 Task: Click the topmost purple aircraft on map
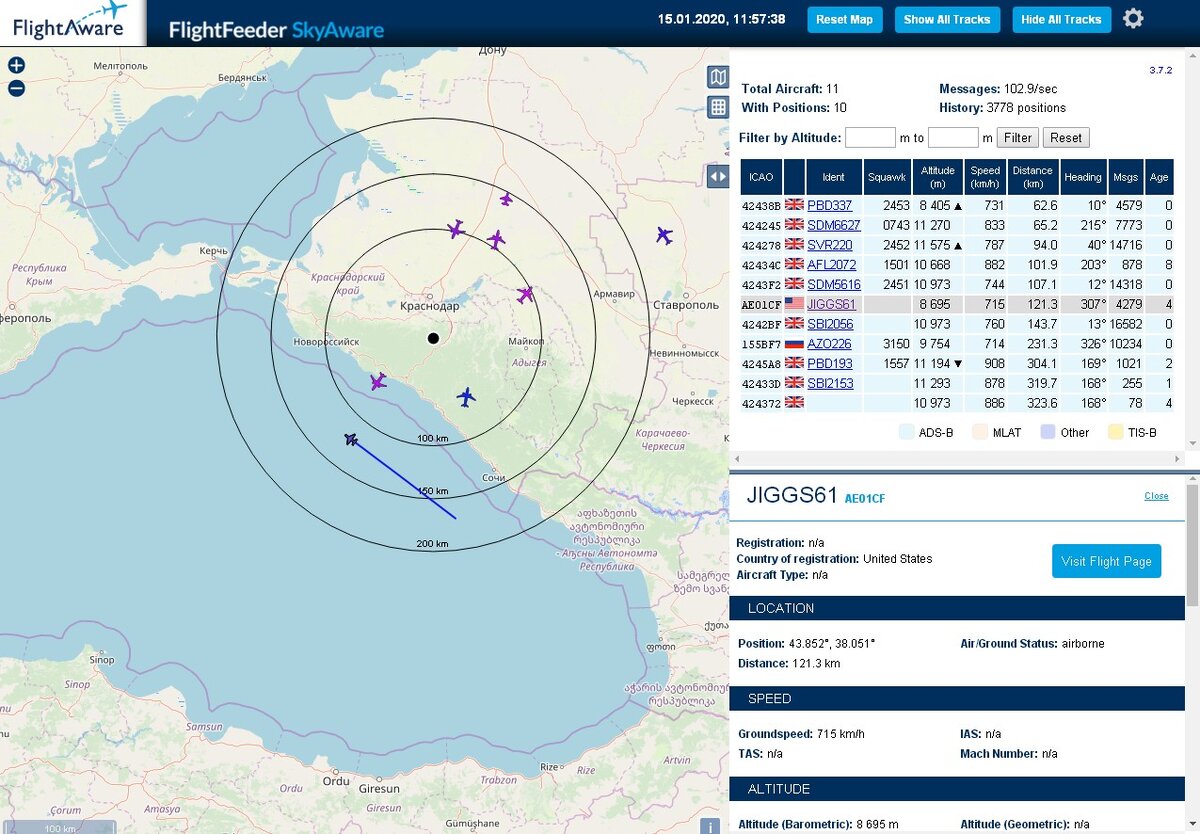point(506,199)
